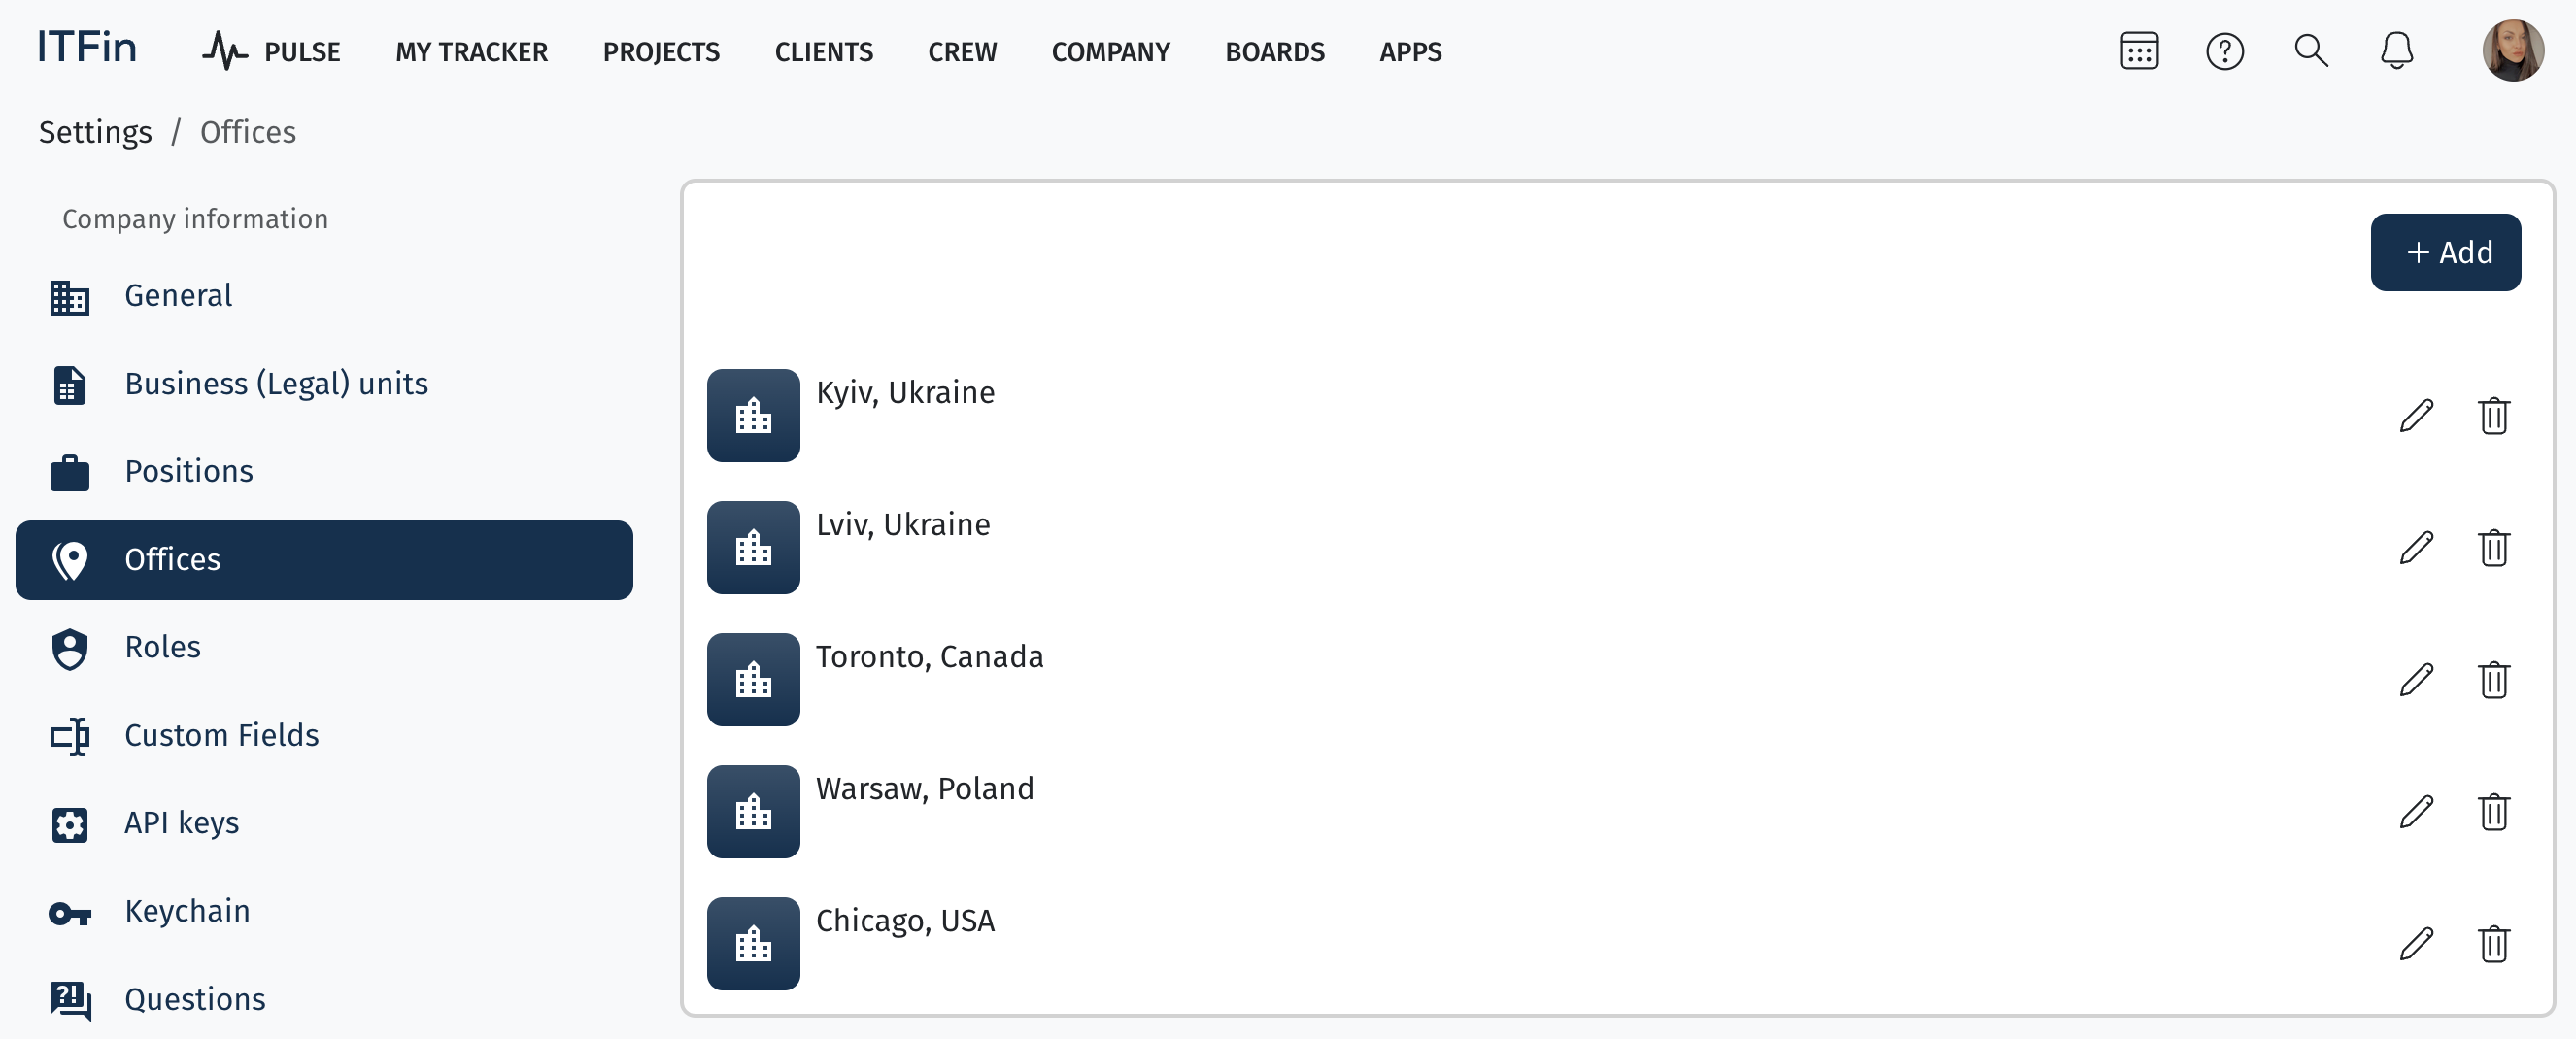Edit the Lviv, Ukraine office

pyautogui.click(x=2415, y=547)
